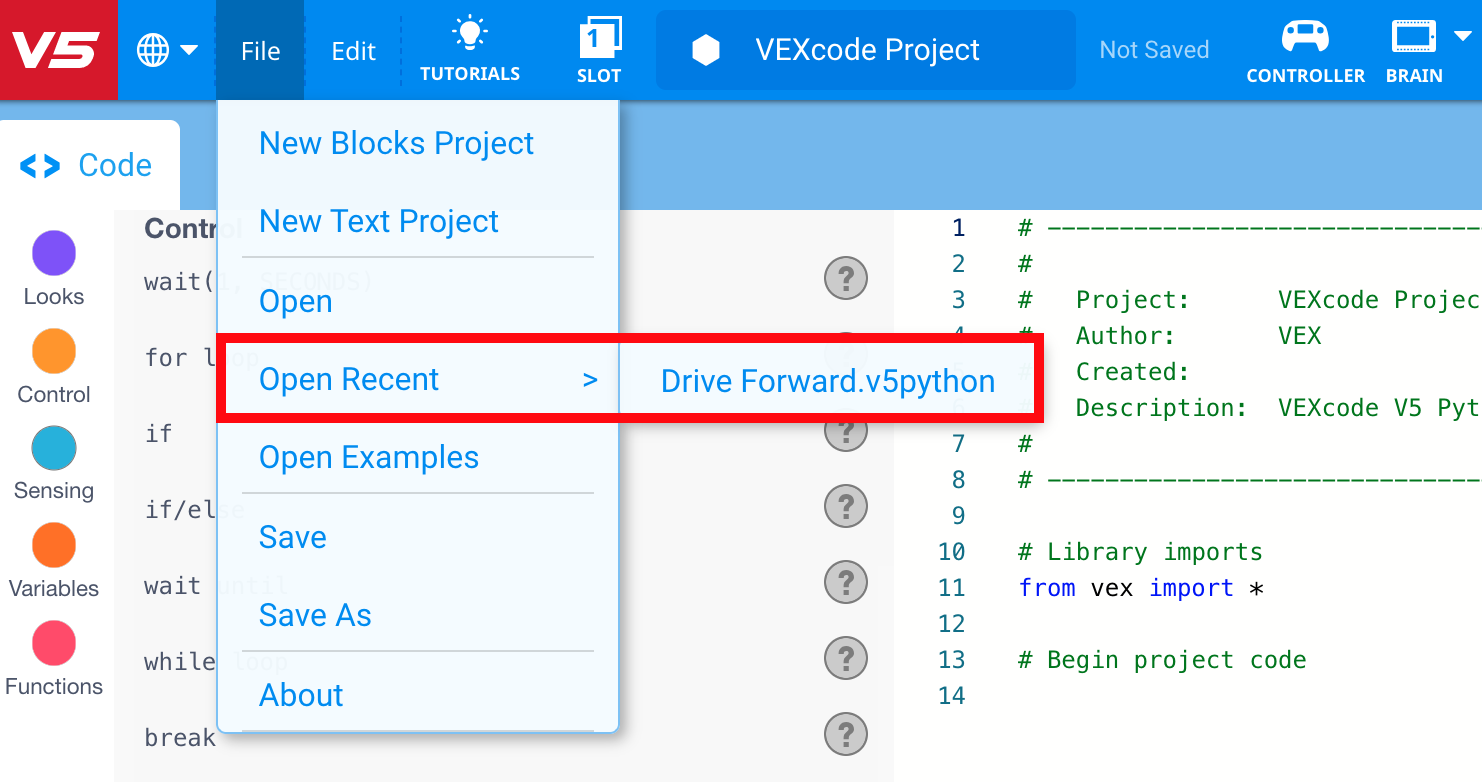Open the globe language selector
The height and width of the screenshot is (782, 1482).
pos(166,50)
